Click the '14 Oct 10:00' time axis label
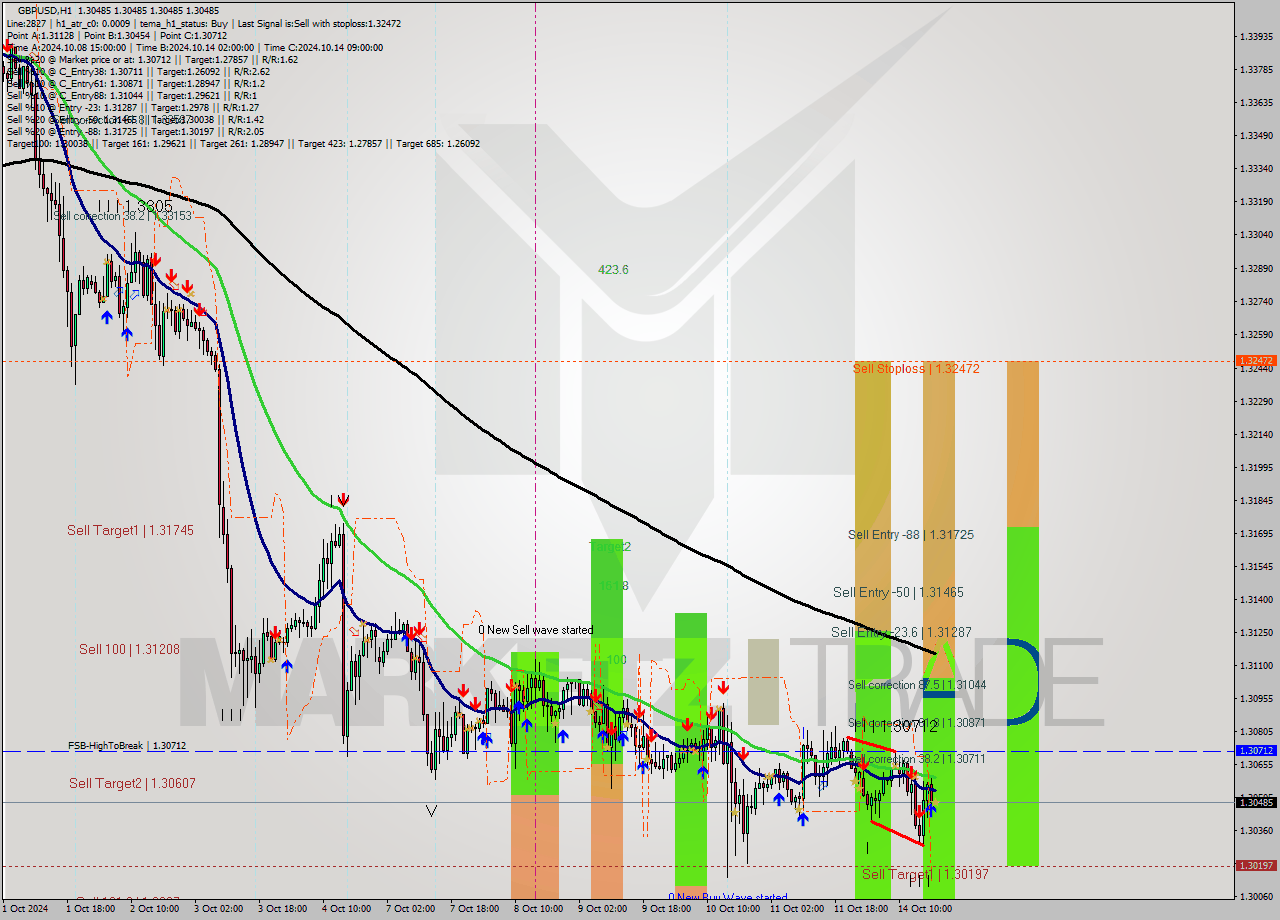This screenshot has width=1280, height=920. (924, 909)
